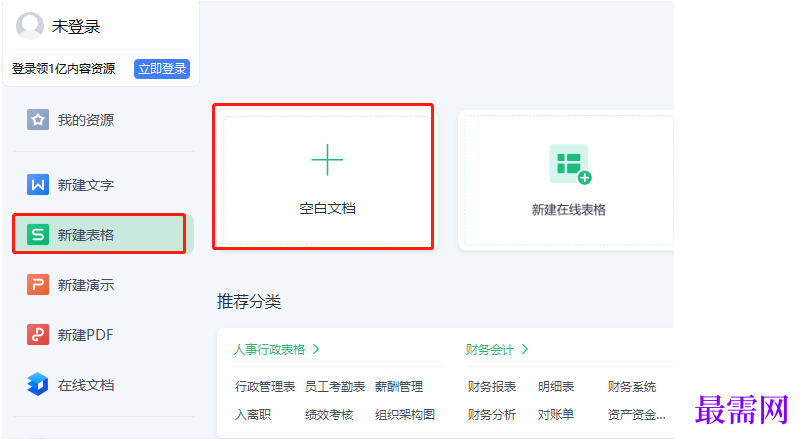Click the green S 新建表格 icon
Viewport: 807px width, 441px height.
click(38, 235)
